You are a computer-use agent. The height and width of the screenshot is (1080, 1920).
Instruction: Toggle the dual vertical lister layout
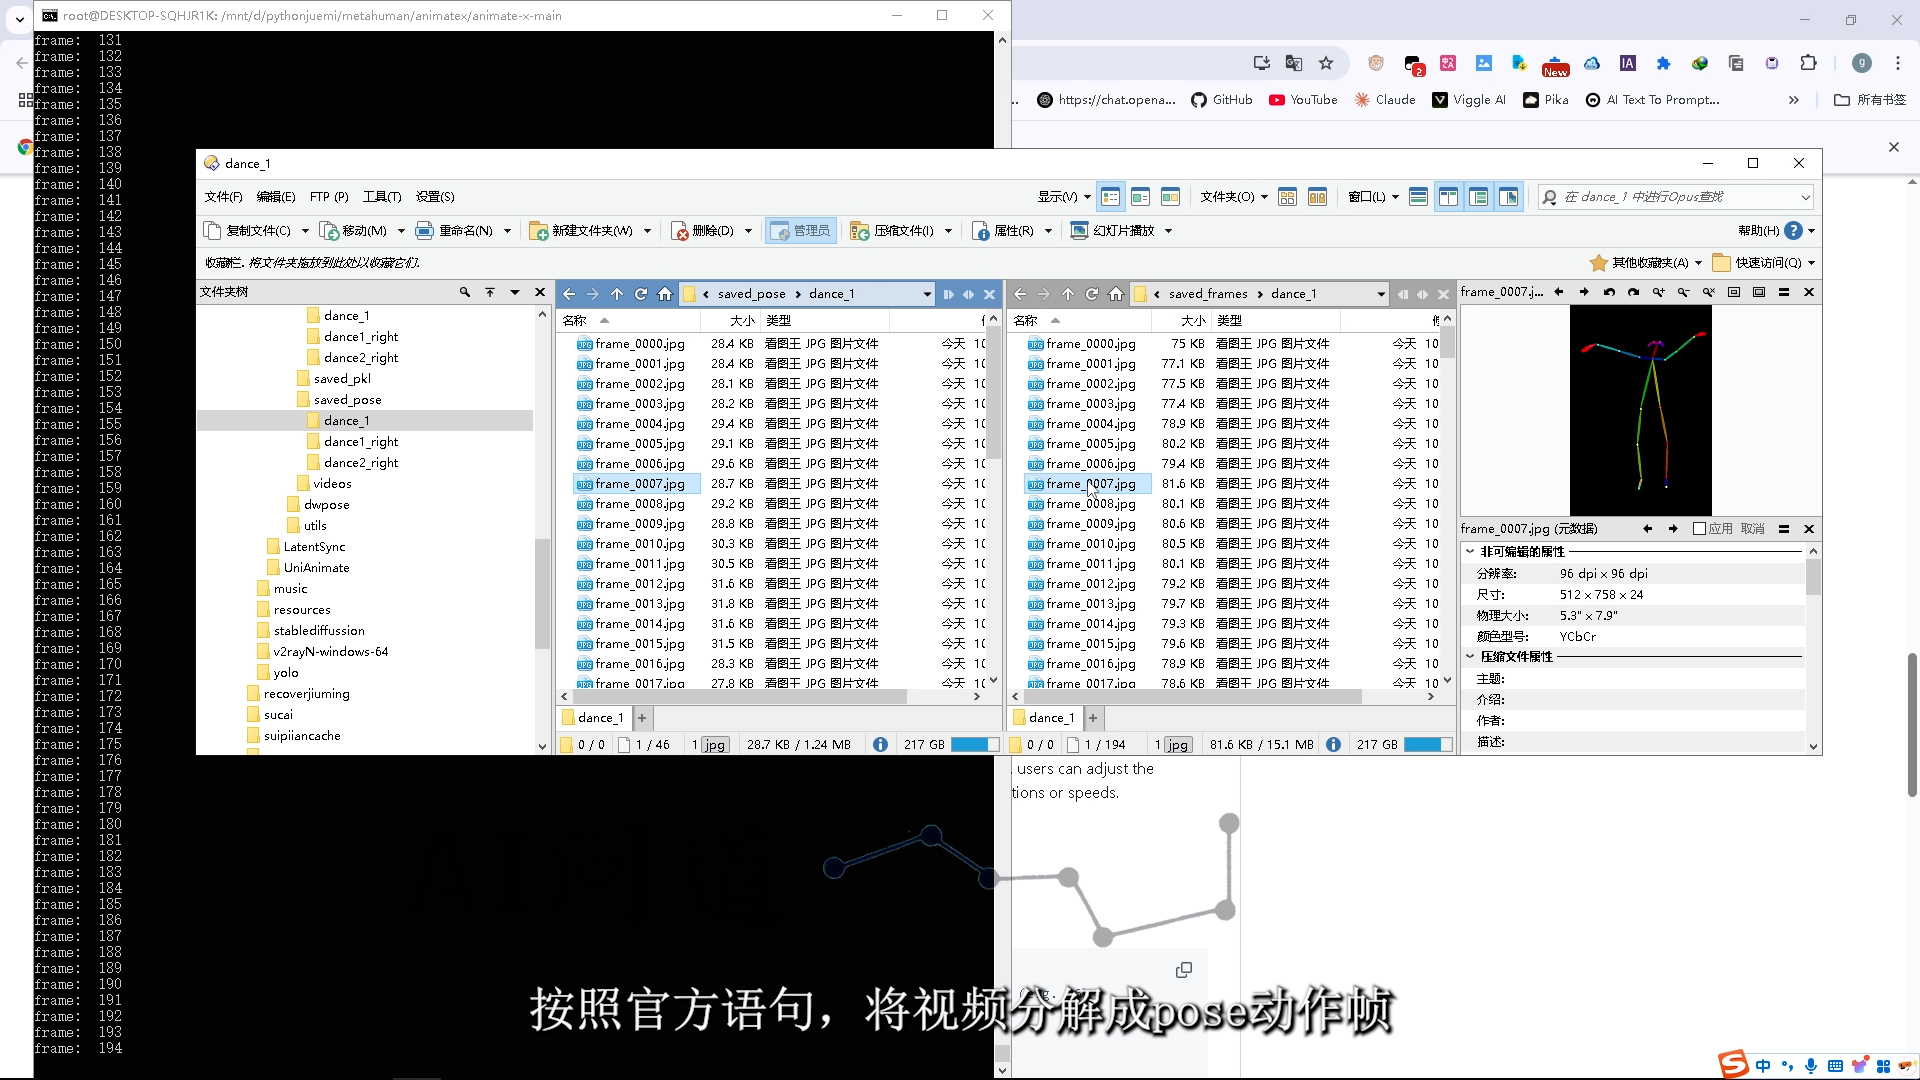1448,197
